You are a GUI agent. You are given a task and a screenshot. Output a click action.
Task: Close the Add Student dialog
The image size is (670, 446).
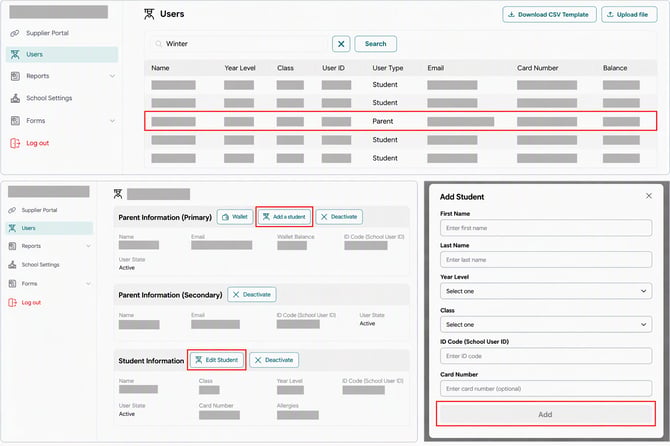click(x=649, y=196)
